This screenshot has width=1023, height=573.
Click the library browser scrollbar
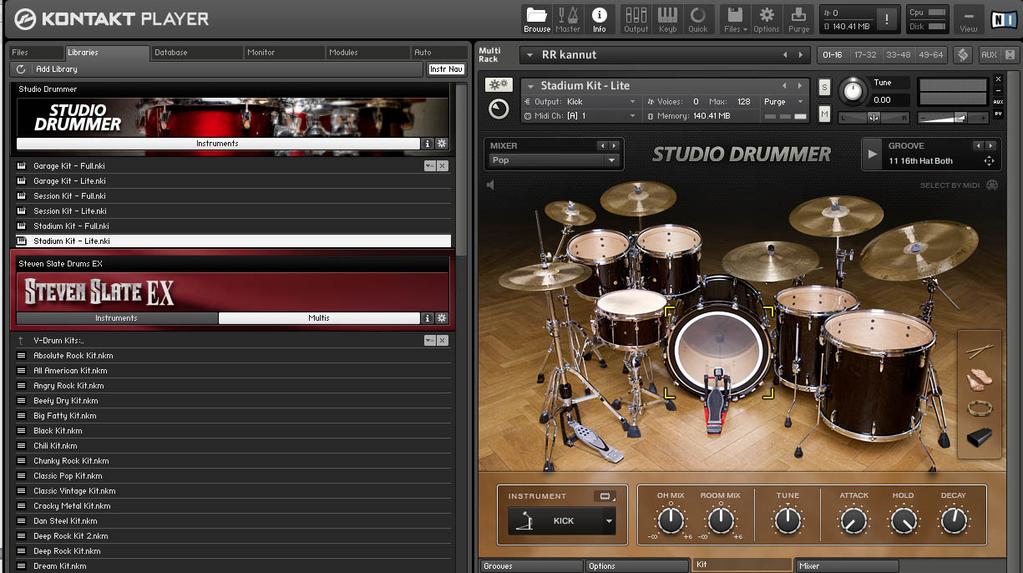click(x=461, y=170)
